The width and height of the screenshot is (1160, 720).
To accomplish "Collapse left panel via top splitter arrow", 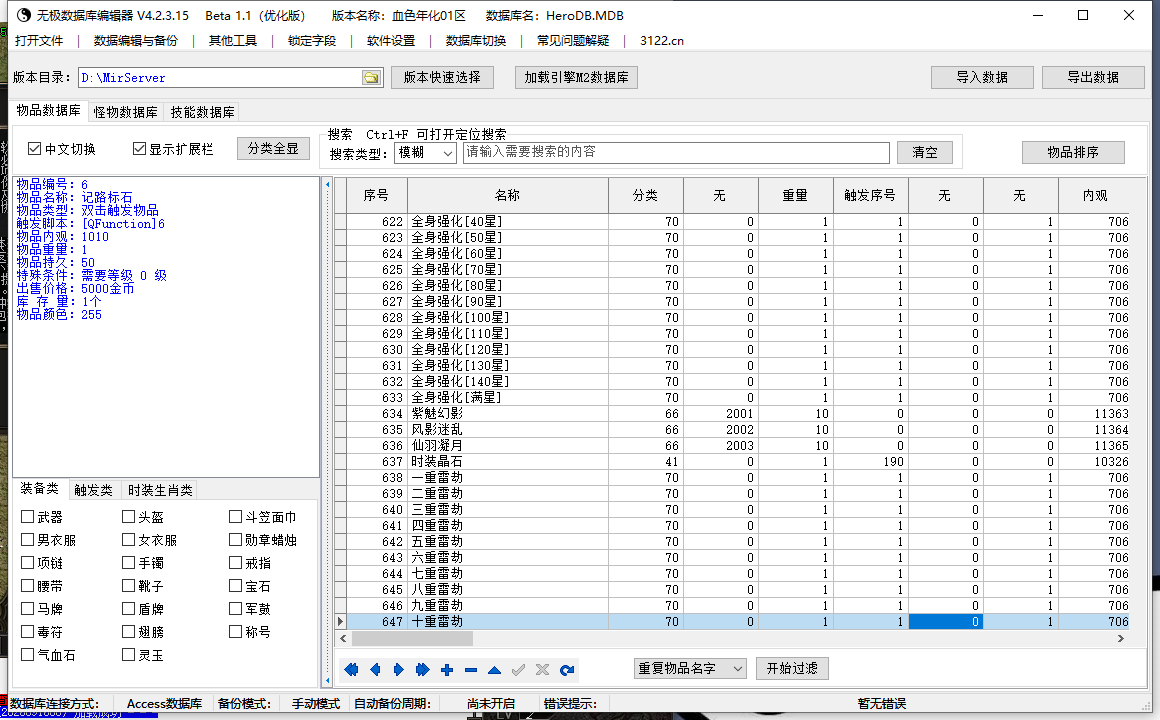I will 328,184.
